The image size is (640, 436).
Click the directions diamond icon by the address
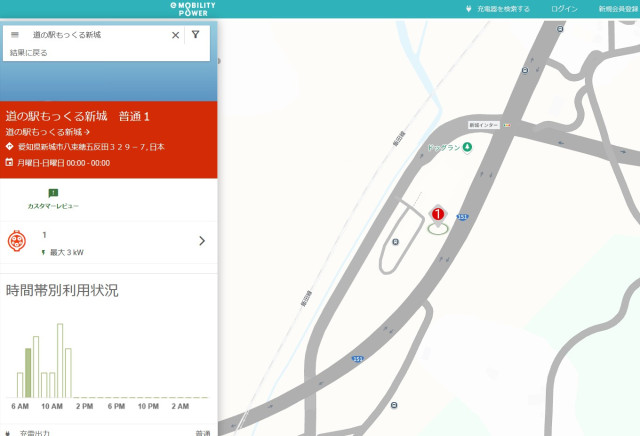(9, 146)
